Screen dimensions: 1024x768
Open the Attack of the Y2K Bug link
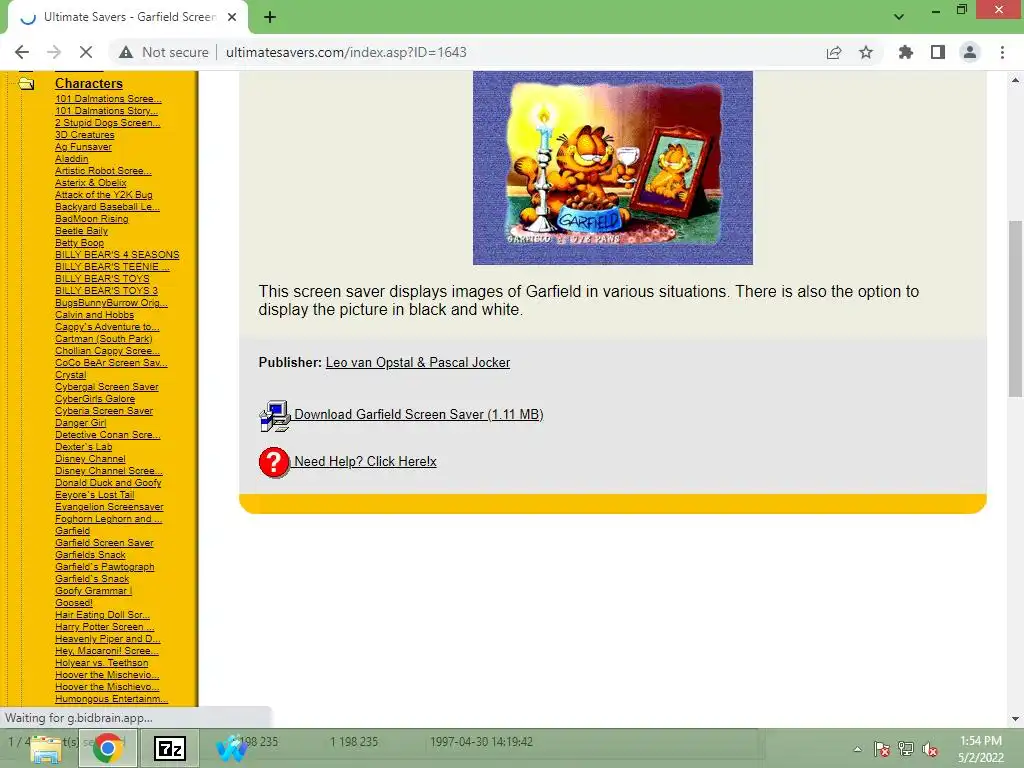103,195
